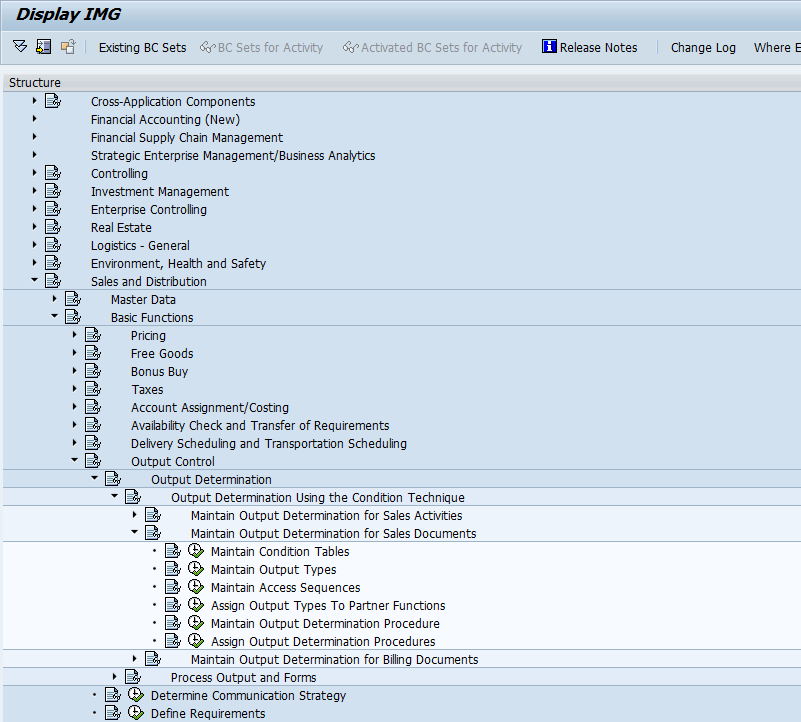Click the glasses icon for BC Sets for Activity

click(207, 47)
